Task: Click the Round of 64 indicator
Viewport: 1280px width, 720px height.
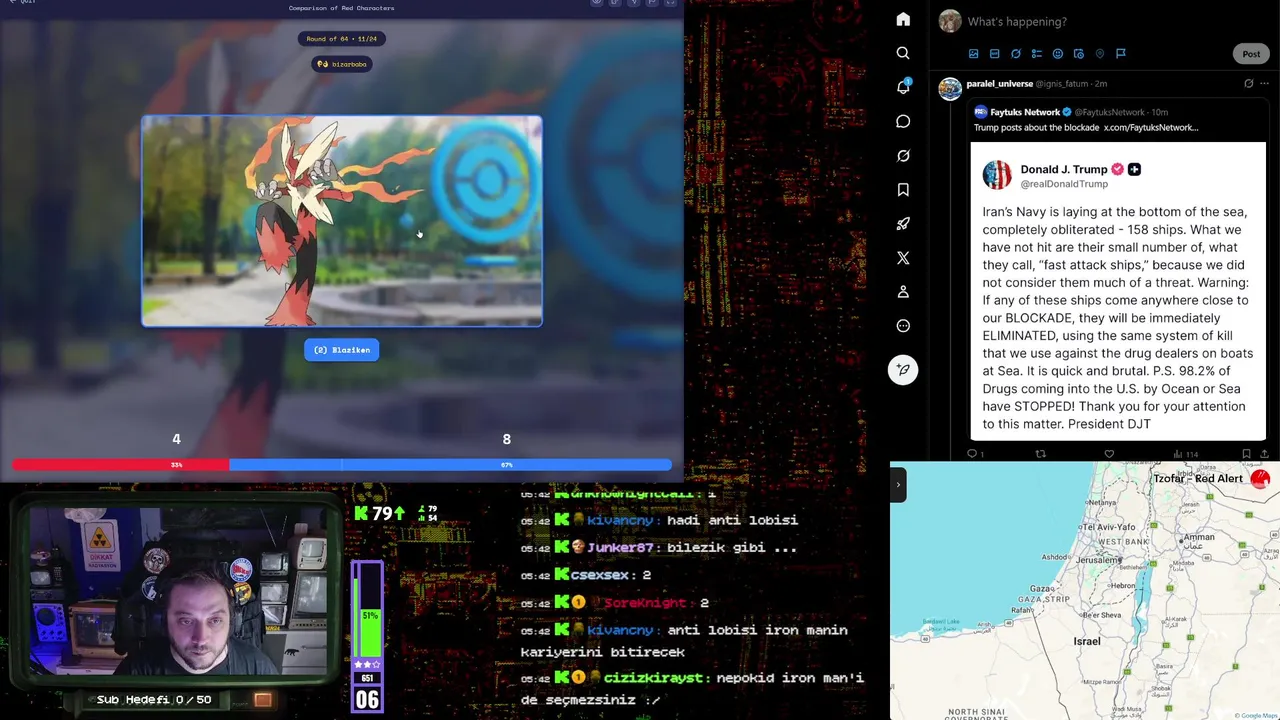Action: point(342,39)
